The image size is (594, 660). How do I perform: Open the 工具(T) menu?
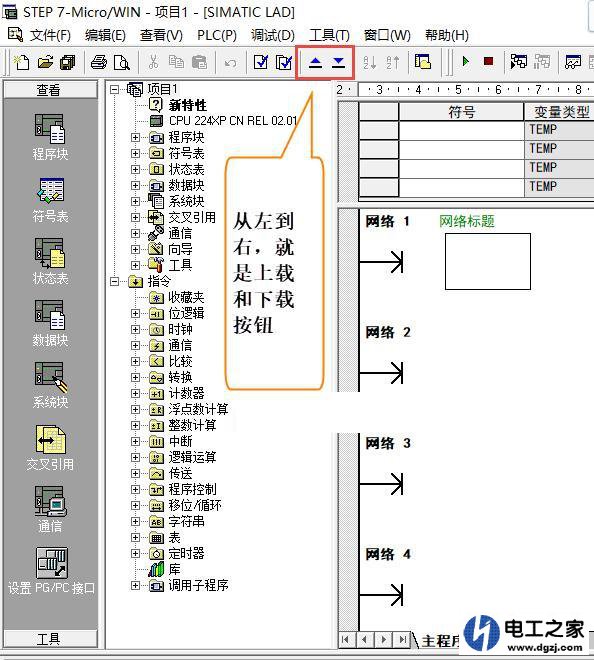[x=329, y=35]
